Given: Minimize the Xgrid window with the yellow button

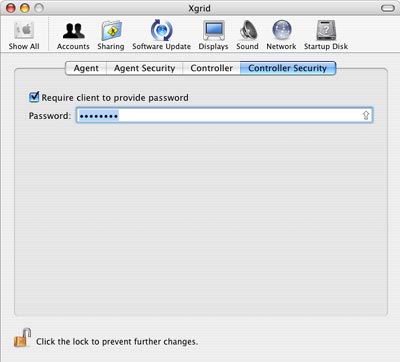Looking at the screenshot, I should point(25,8).
